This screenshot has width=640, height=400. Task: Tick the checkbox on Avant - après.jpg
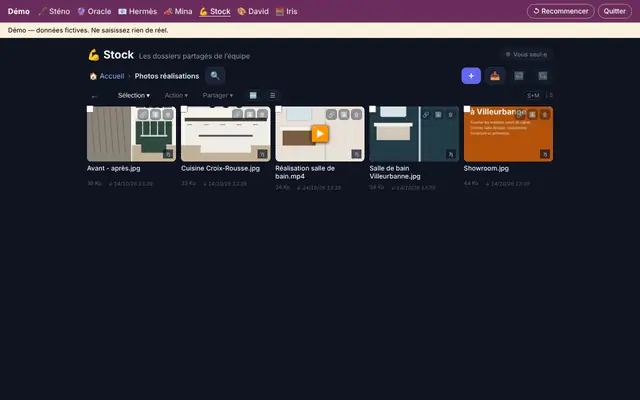pyautogui.click(x=90, y=109)
